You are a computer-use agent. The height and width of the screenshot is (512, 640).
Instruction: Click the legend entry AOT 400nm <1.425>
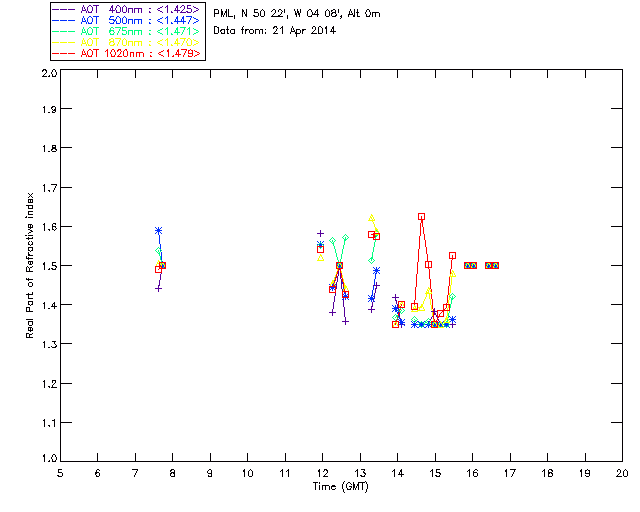[x=126, y=9]
